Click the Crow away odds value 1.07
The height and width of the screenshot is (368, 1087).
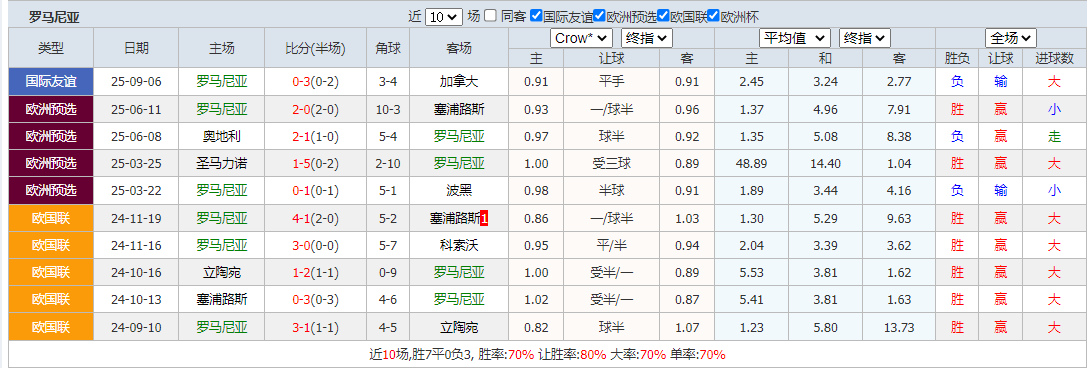[686, 327]
